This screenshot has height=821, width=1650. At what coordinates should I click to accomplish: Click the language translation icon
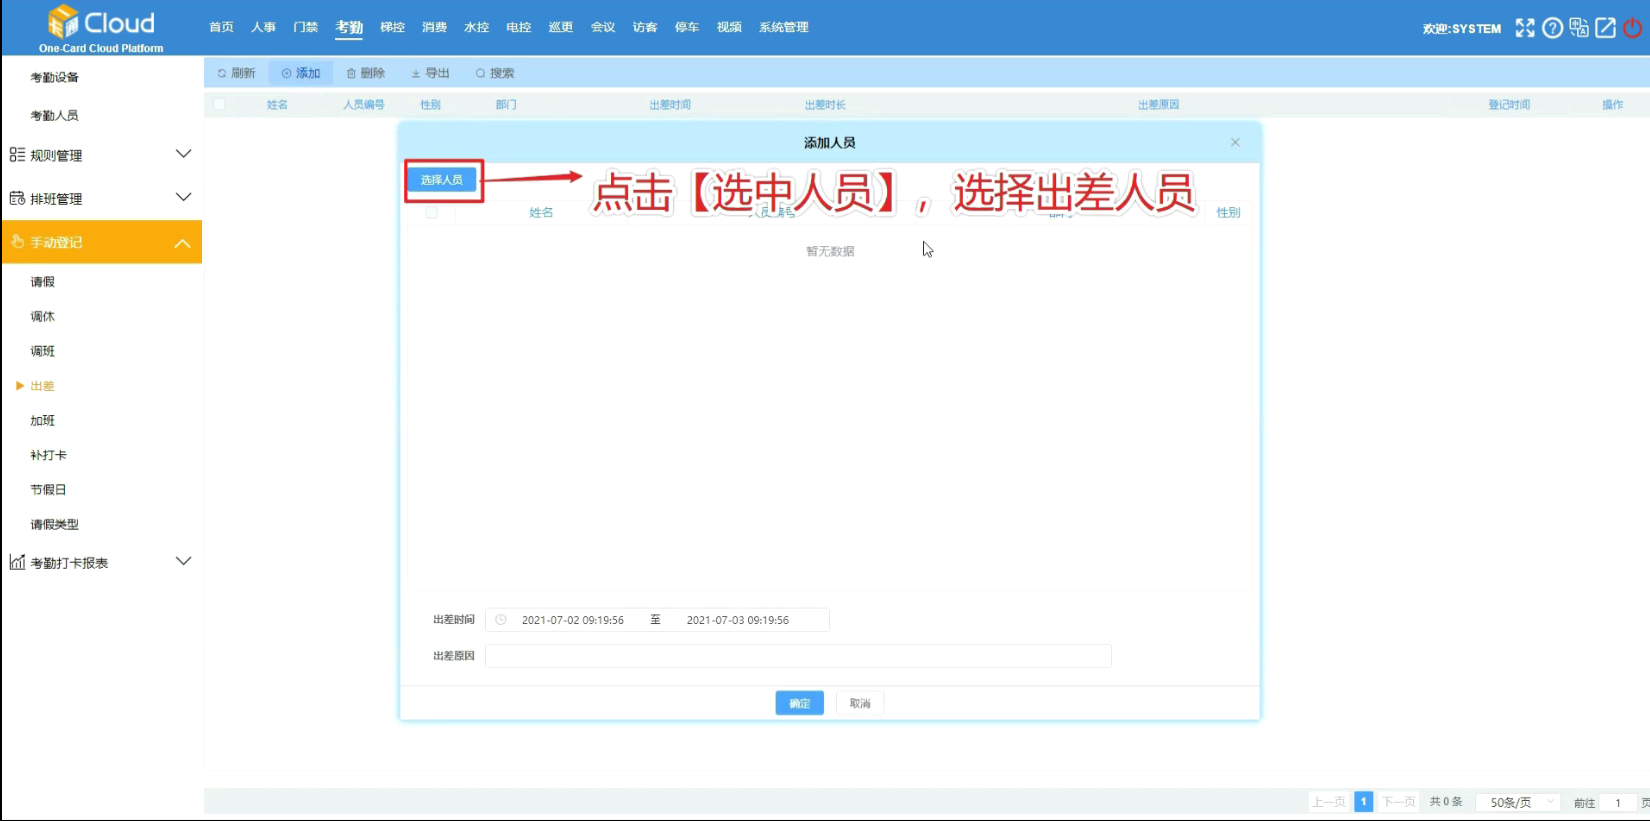pos(1579,28)
